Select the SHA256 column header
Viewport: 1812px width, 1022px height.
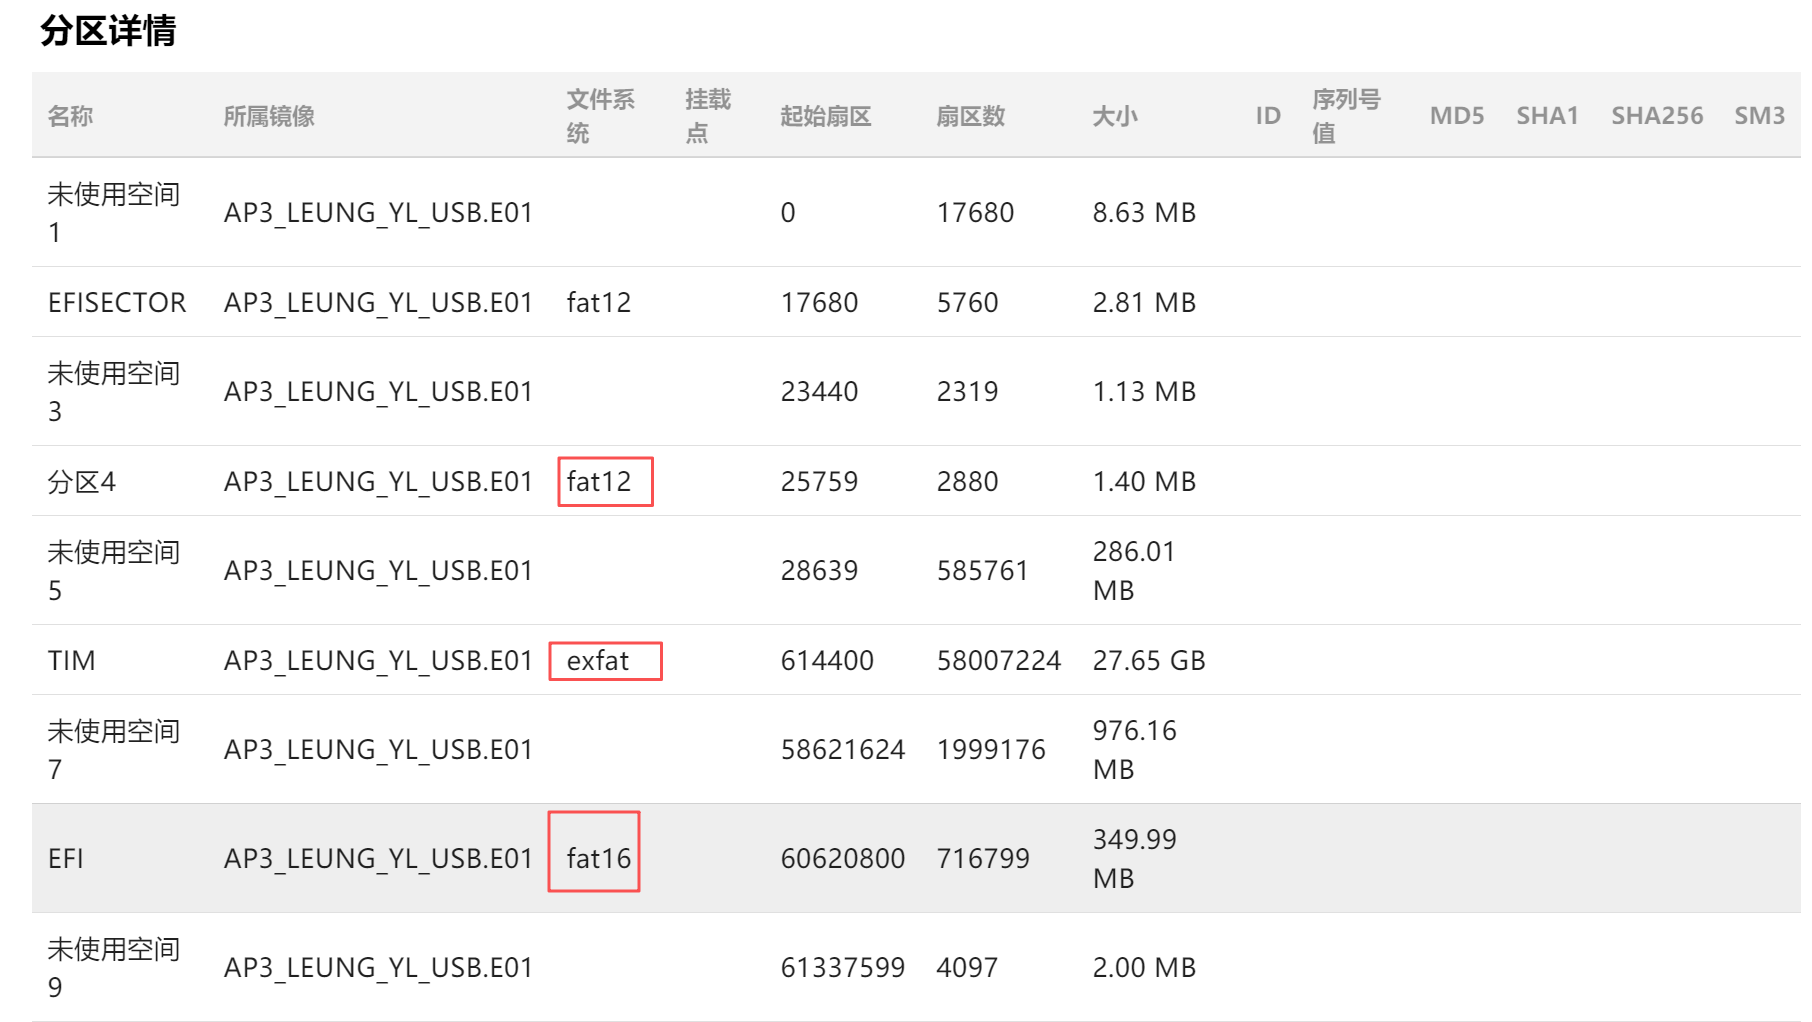click(1656, 116)
